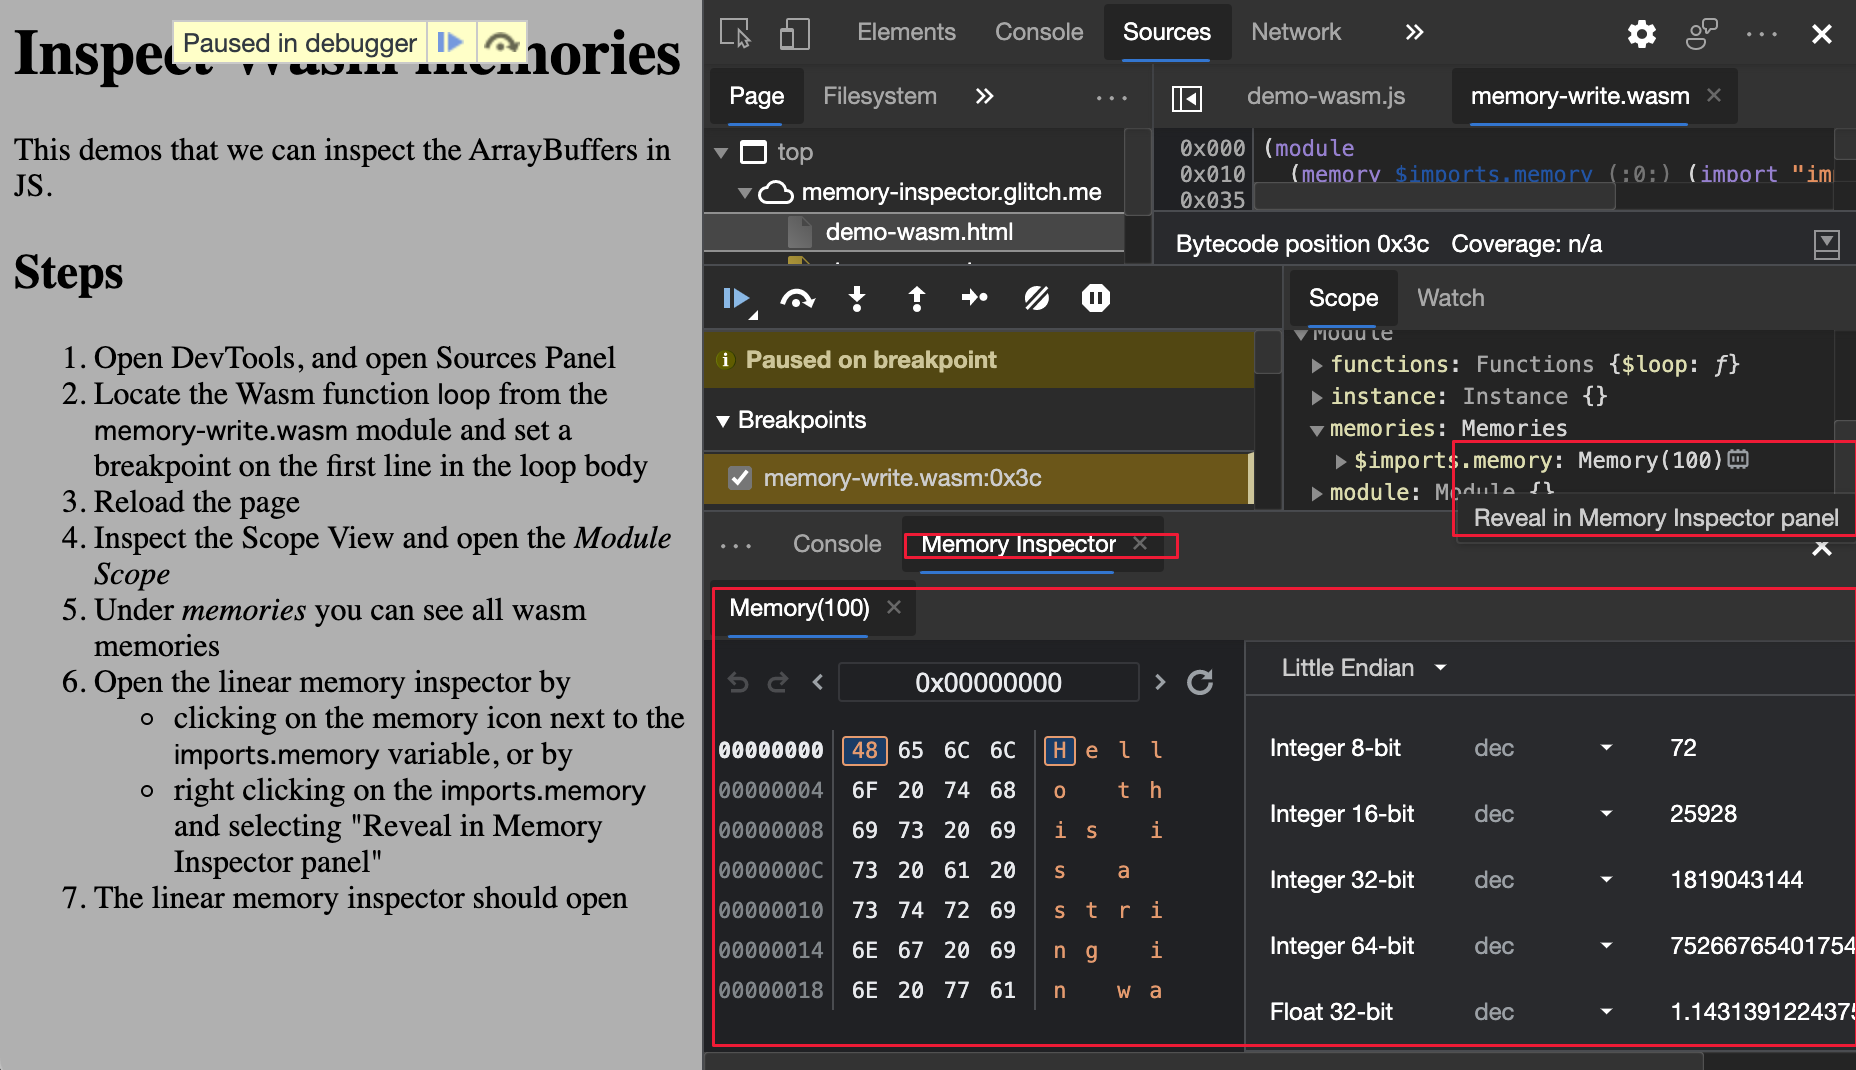Click the Step into next function call icon
Image resolution: width=1856 pixels, height=1070 pixels.
[857, 298]
